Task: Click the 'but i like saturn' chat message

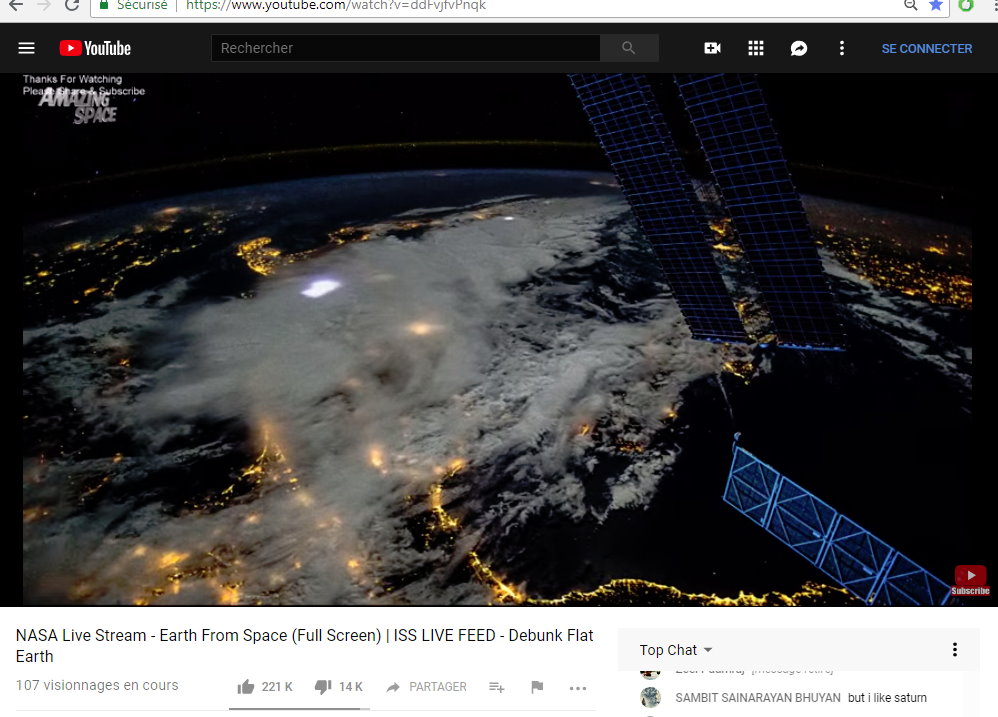Action: point(887,698)
